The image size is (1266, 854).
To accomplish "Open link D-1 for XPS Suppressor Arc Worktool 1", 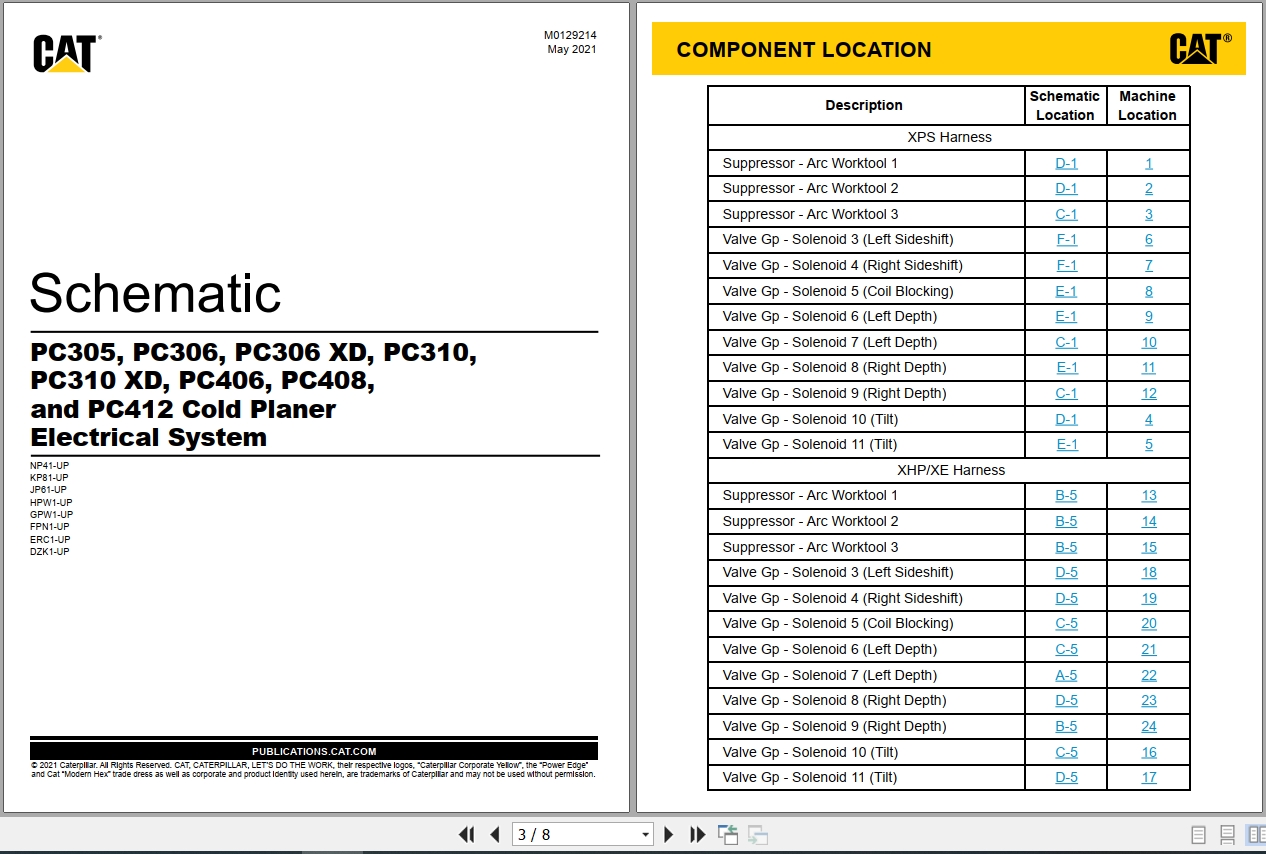I will click(x=1066, y=163).
